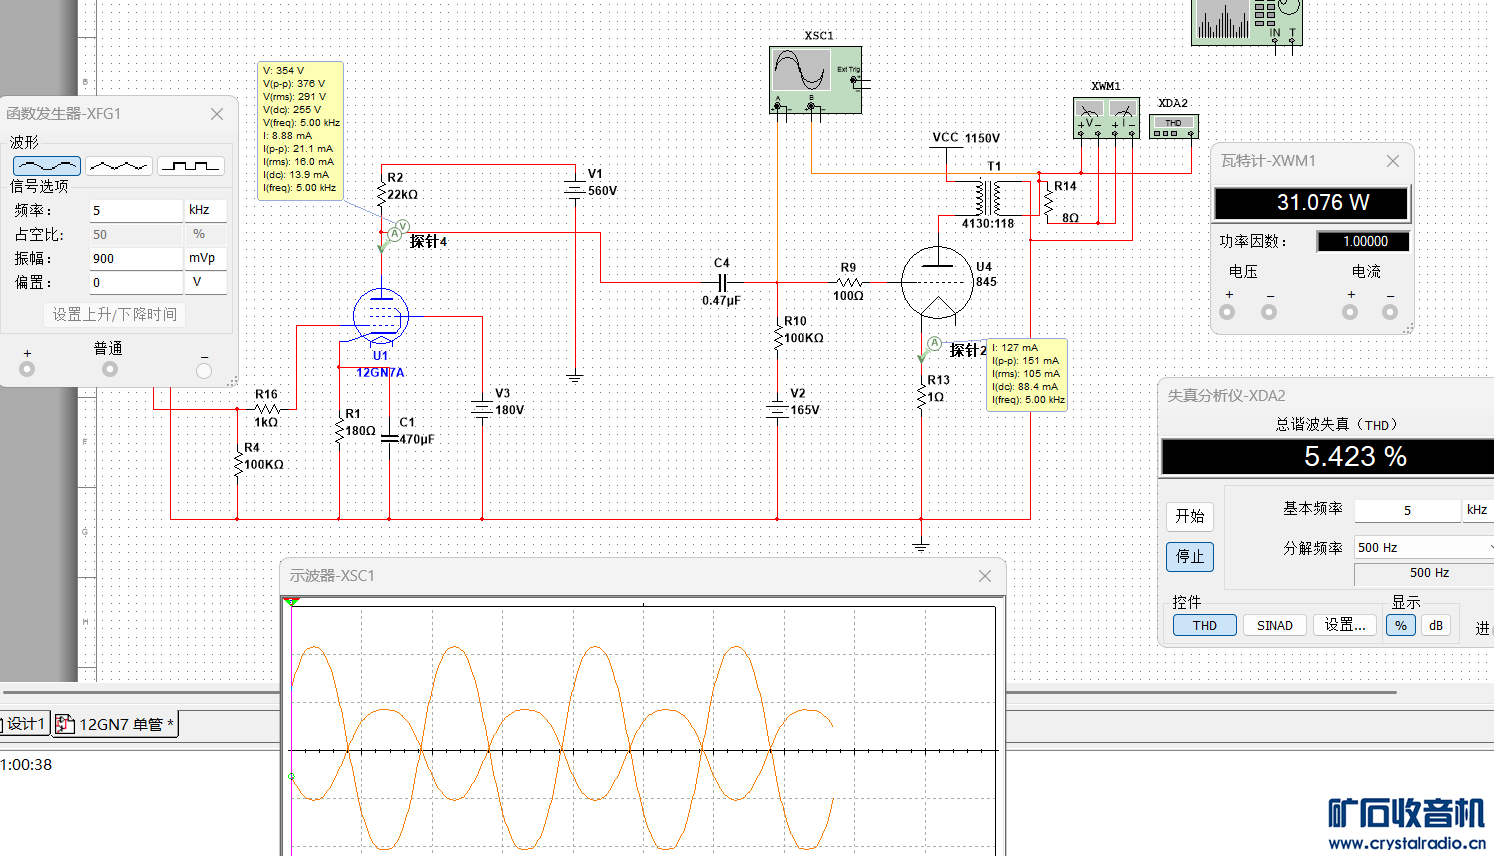Click the U4 845 triode tube symbol
The image size is (1494, 856).
tap(937, 282)
